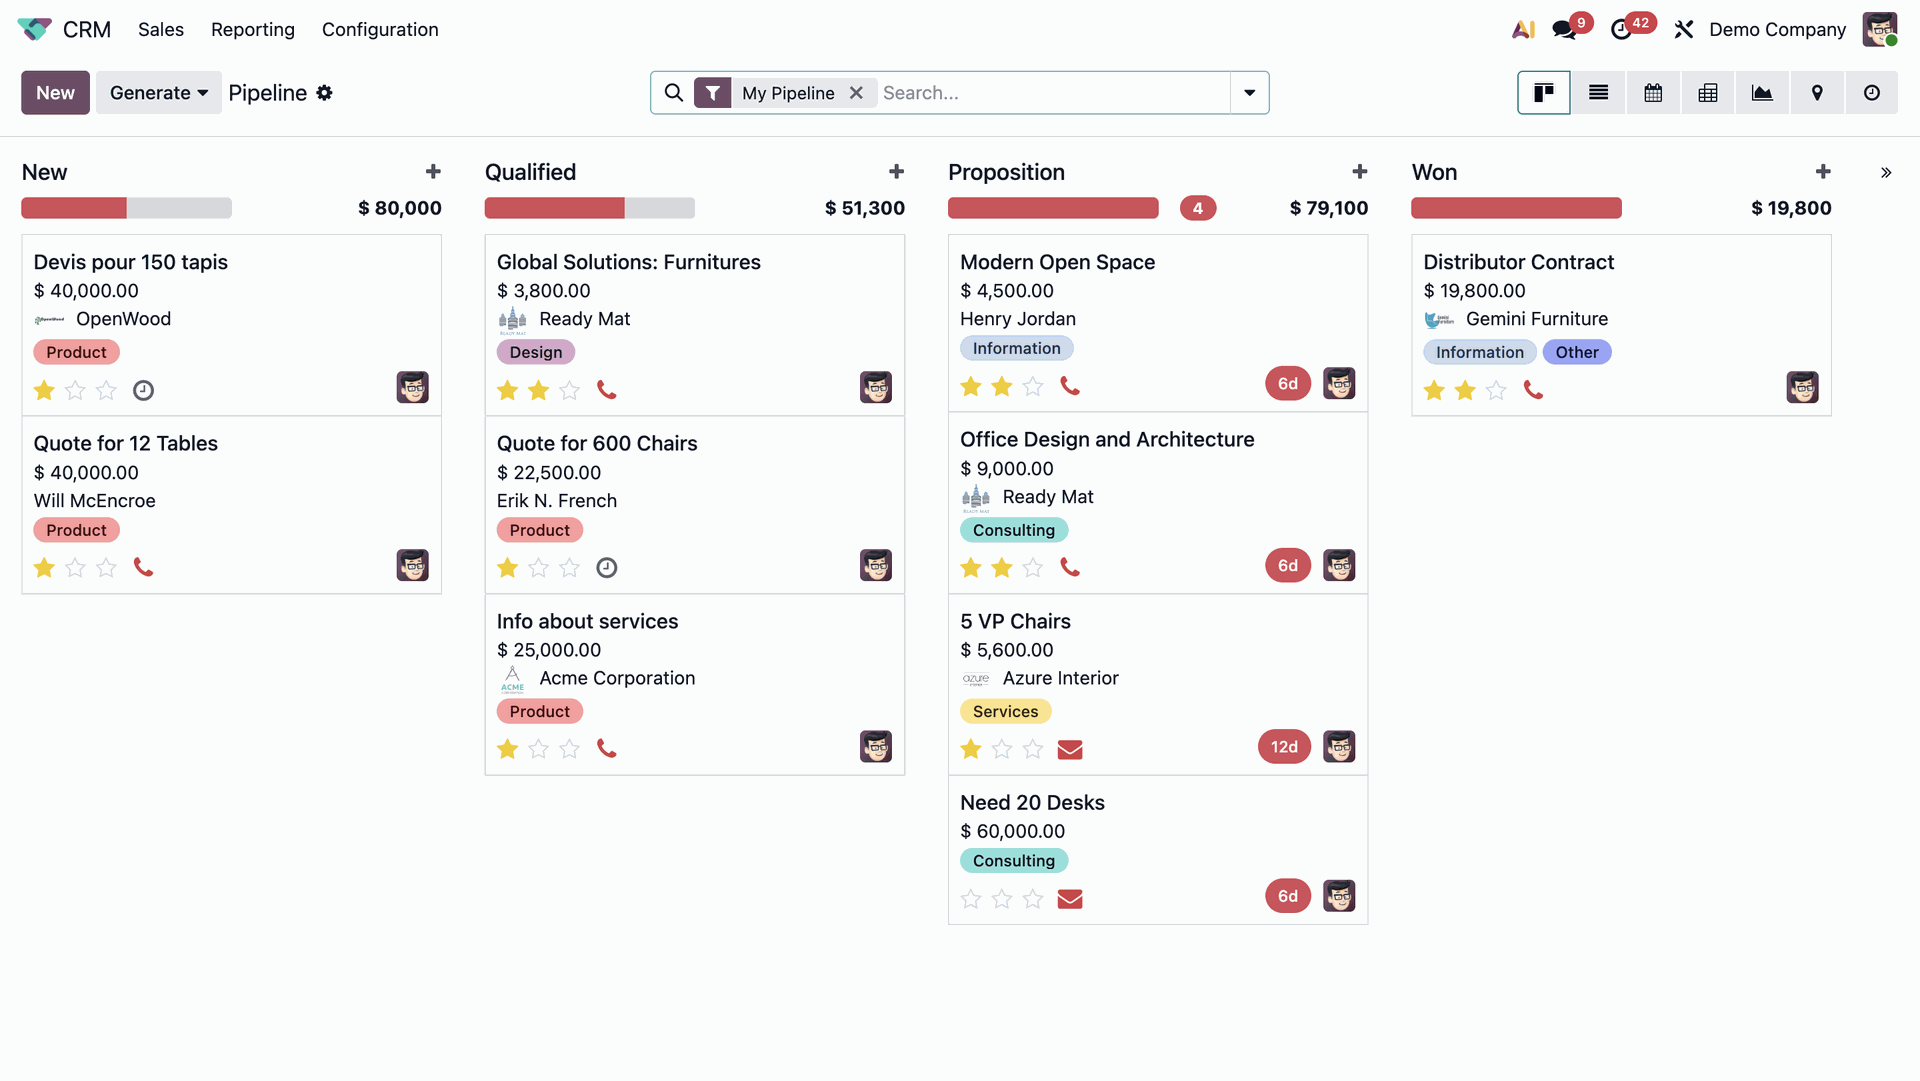Image resolution: width=1920 pixels, height=1081 pixels.
Task: Click the New column progress bar
Action: 126,208
